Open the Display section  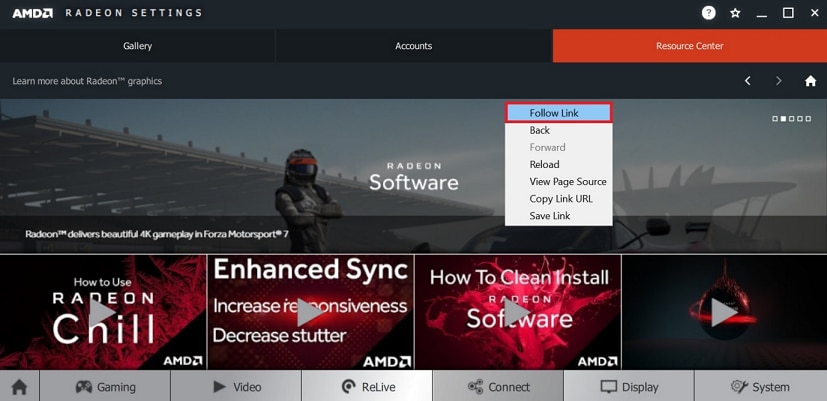[x=629, y=387]
